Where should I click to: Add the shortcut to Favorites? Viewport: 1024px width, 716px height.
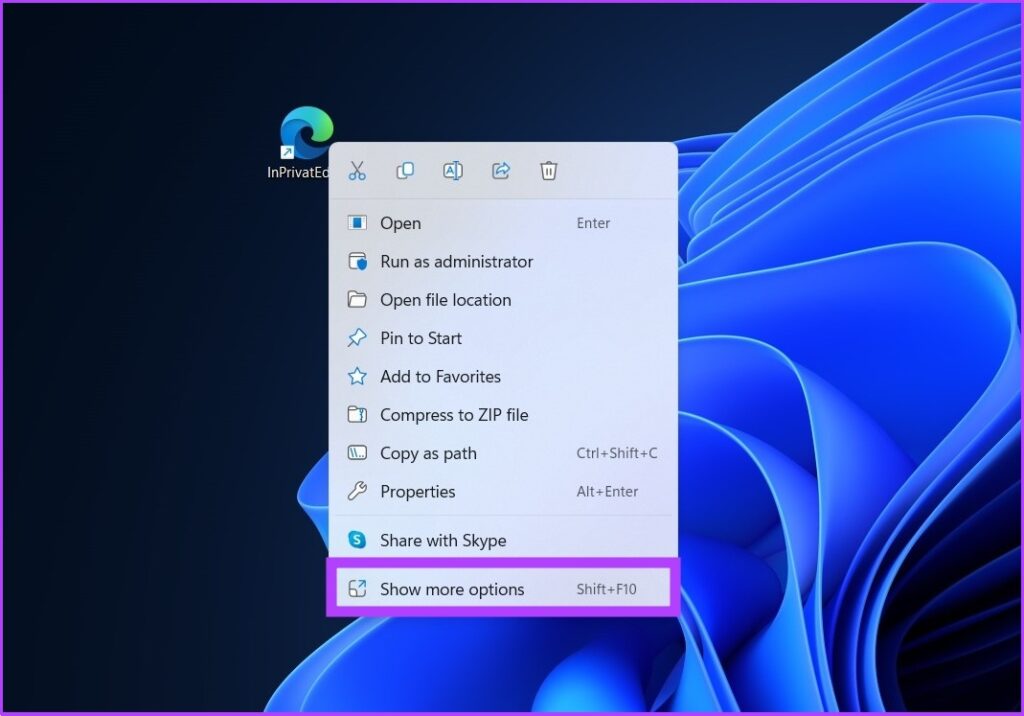pyautogui.click(x=440, y=377)
